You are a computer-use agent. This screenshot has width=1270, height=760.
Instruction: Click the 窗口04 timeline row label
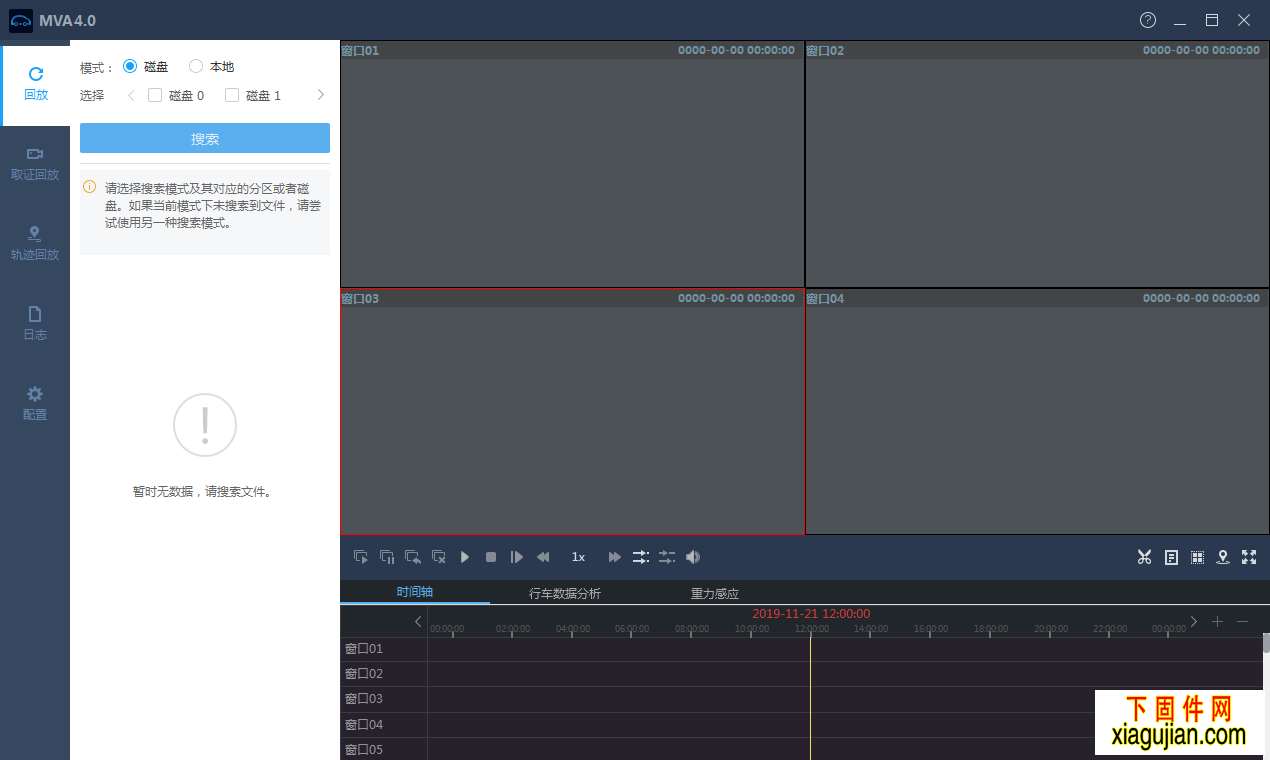[x=364, y=724]
